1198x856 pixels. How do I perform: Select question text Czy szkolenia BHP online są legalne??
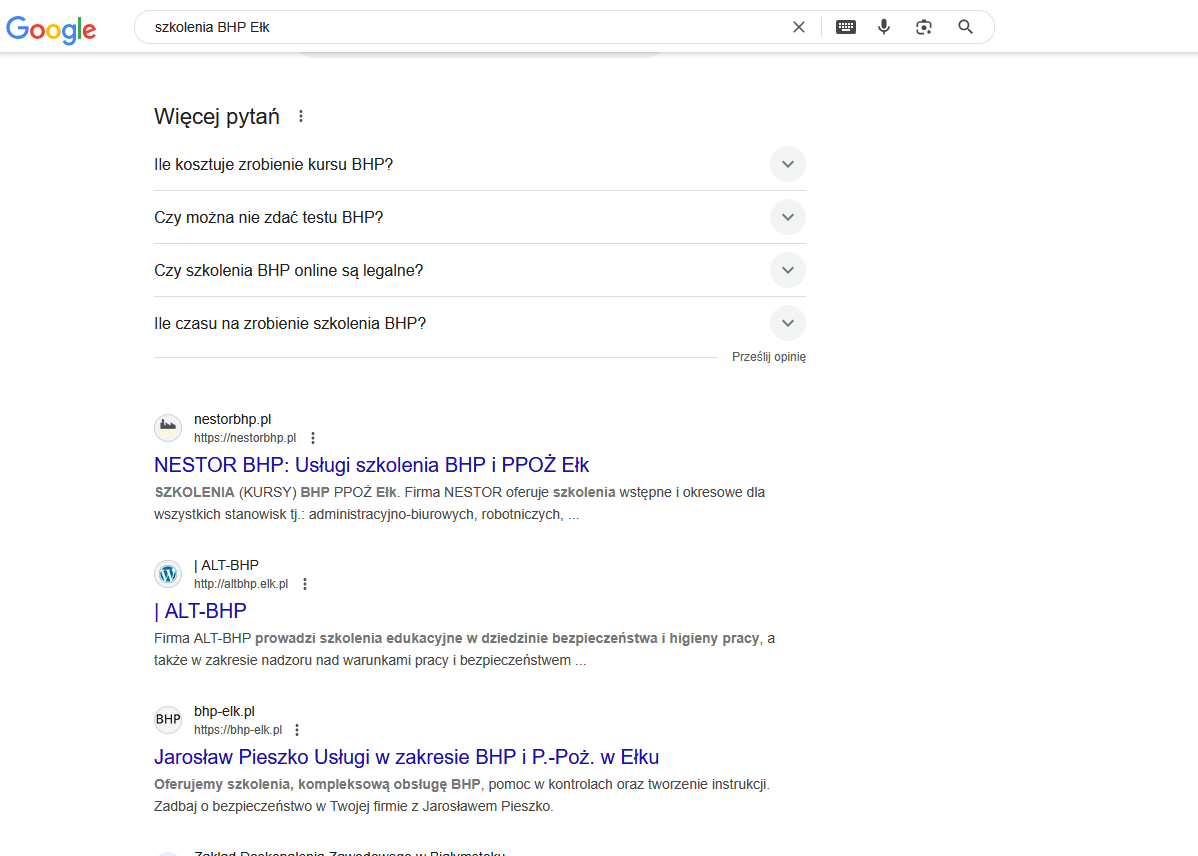(289, 271)
